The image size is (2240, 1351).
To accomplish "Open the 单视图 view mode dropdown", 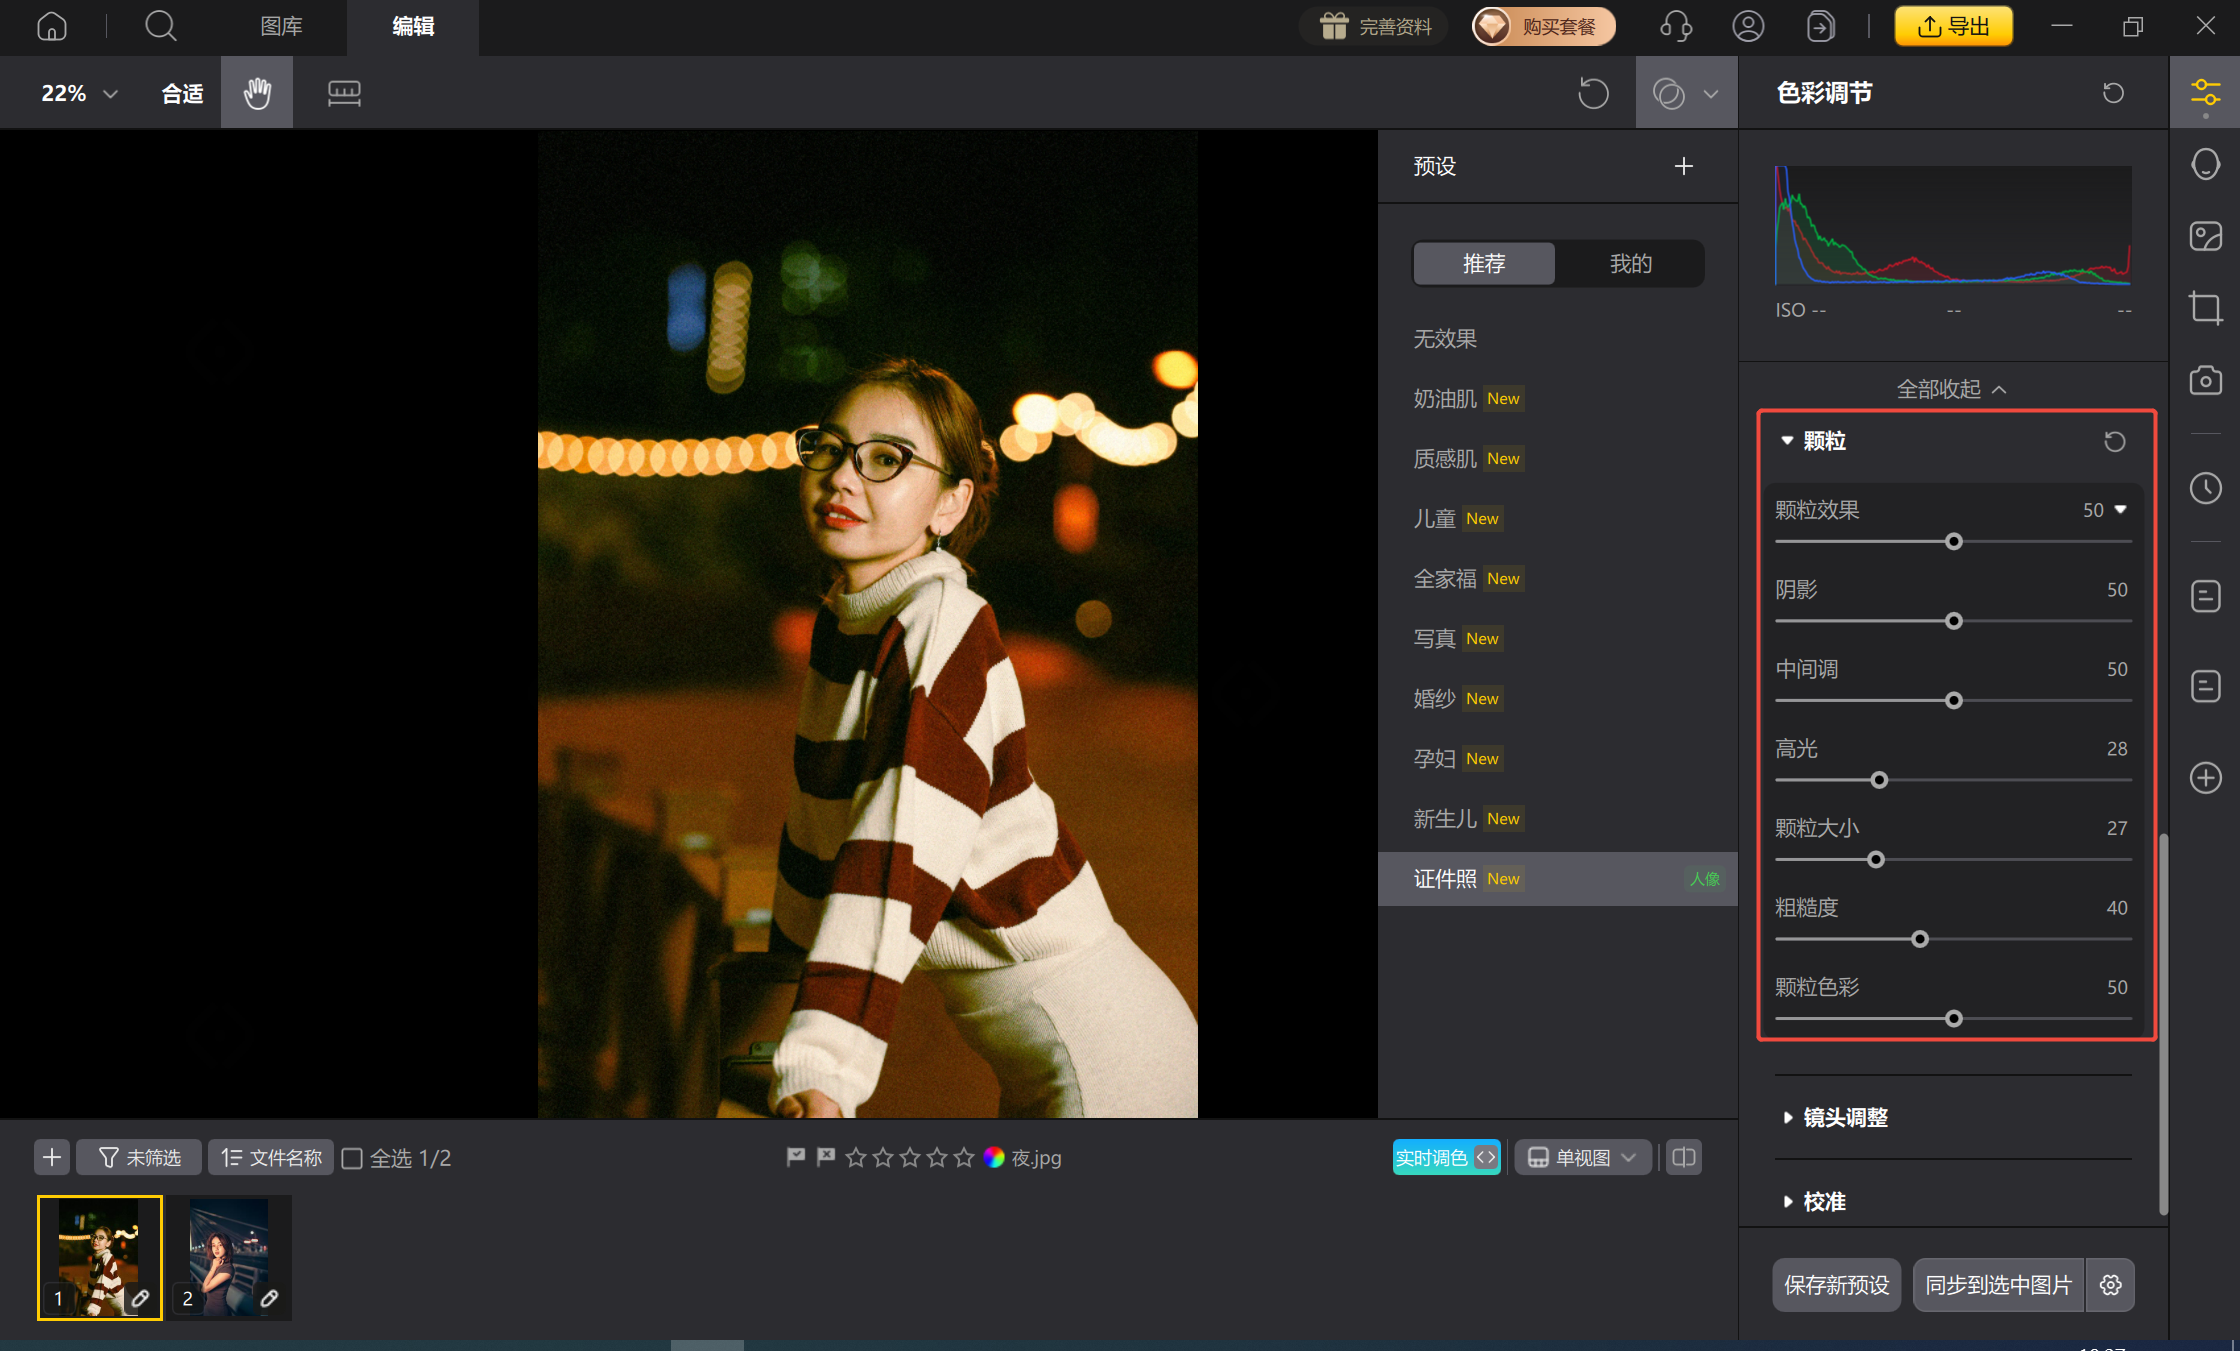I will 1582,1158.
